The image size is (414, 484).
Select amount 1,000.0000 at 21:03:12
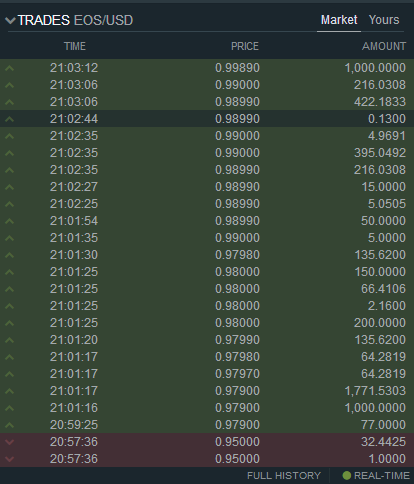375,68
